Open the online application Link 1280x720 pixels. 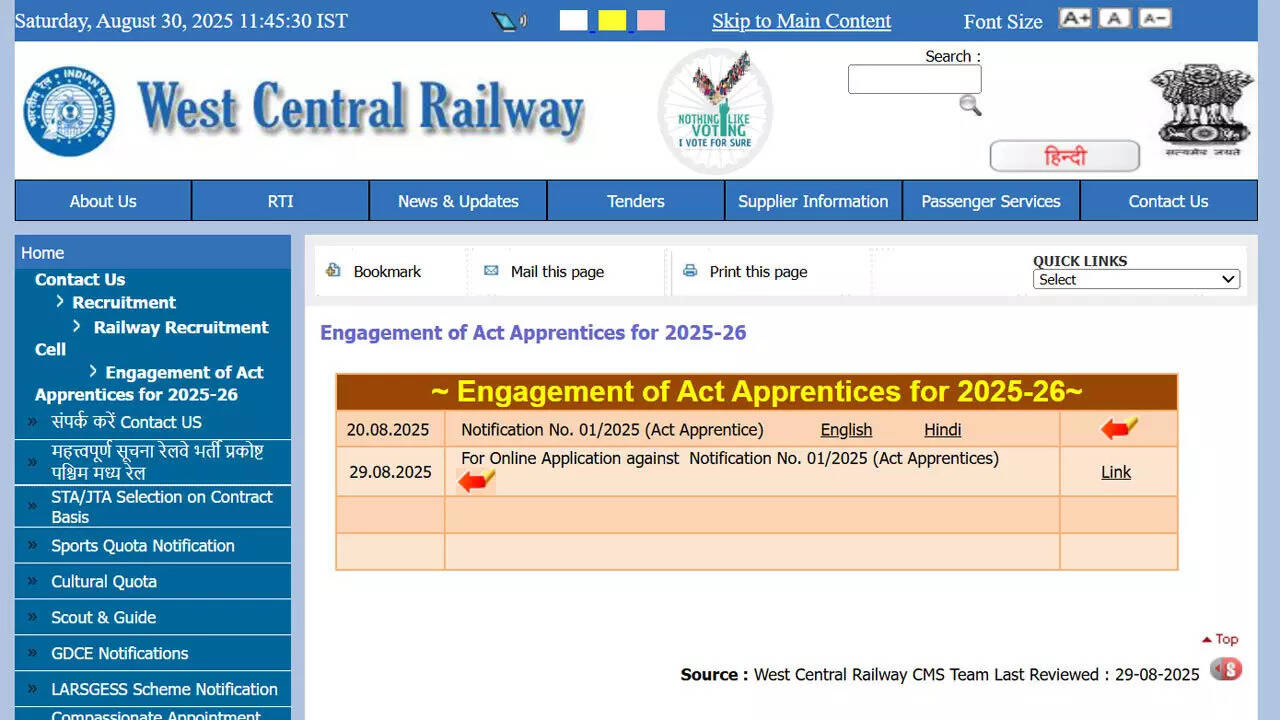click(1116, 472)
